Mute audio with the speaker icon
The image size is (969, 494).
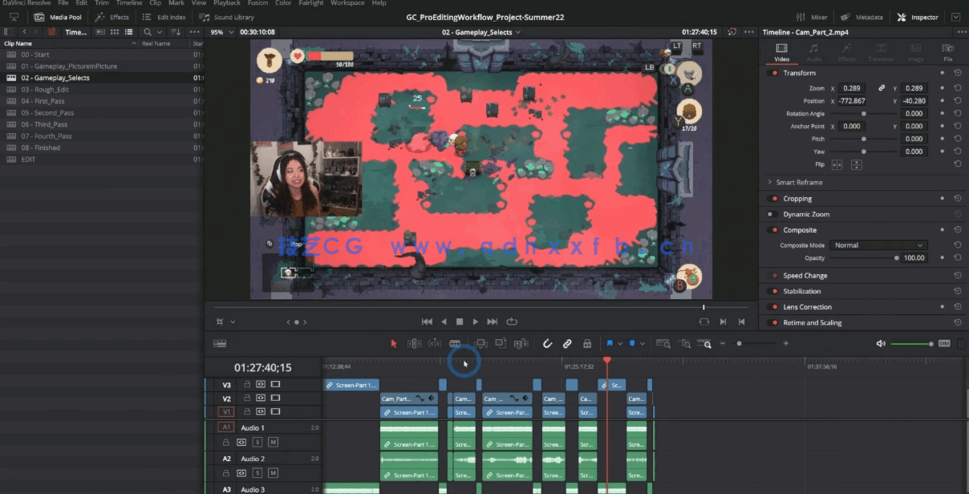(881, 344)
